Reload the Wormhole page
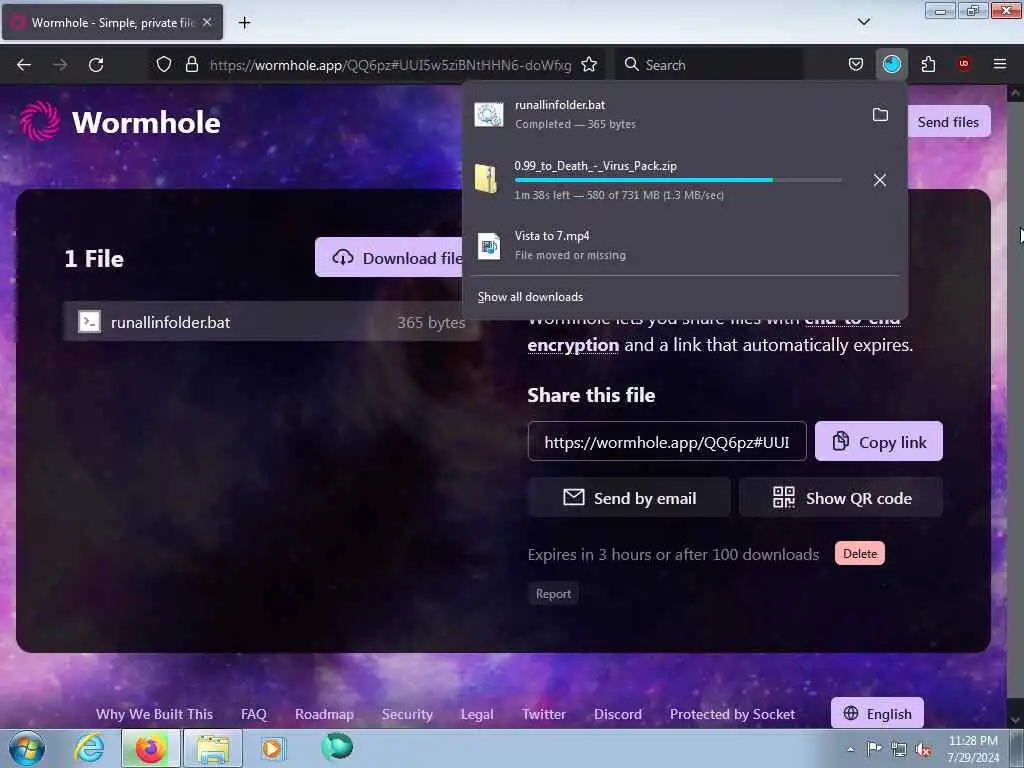The width and height of the screenshot is (1024, 768). 96,65
